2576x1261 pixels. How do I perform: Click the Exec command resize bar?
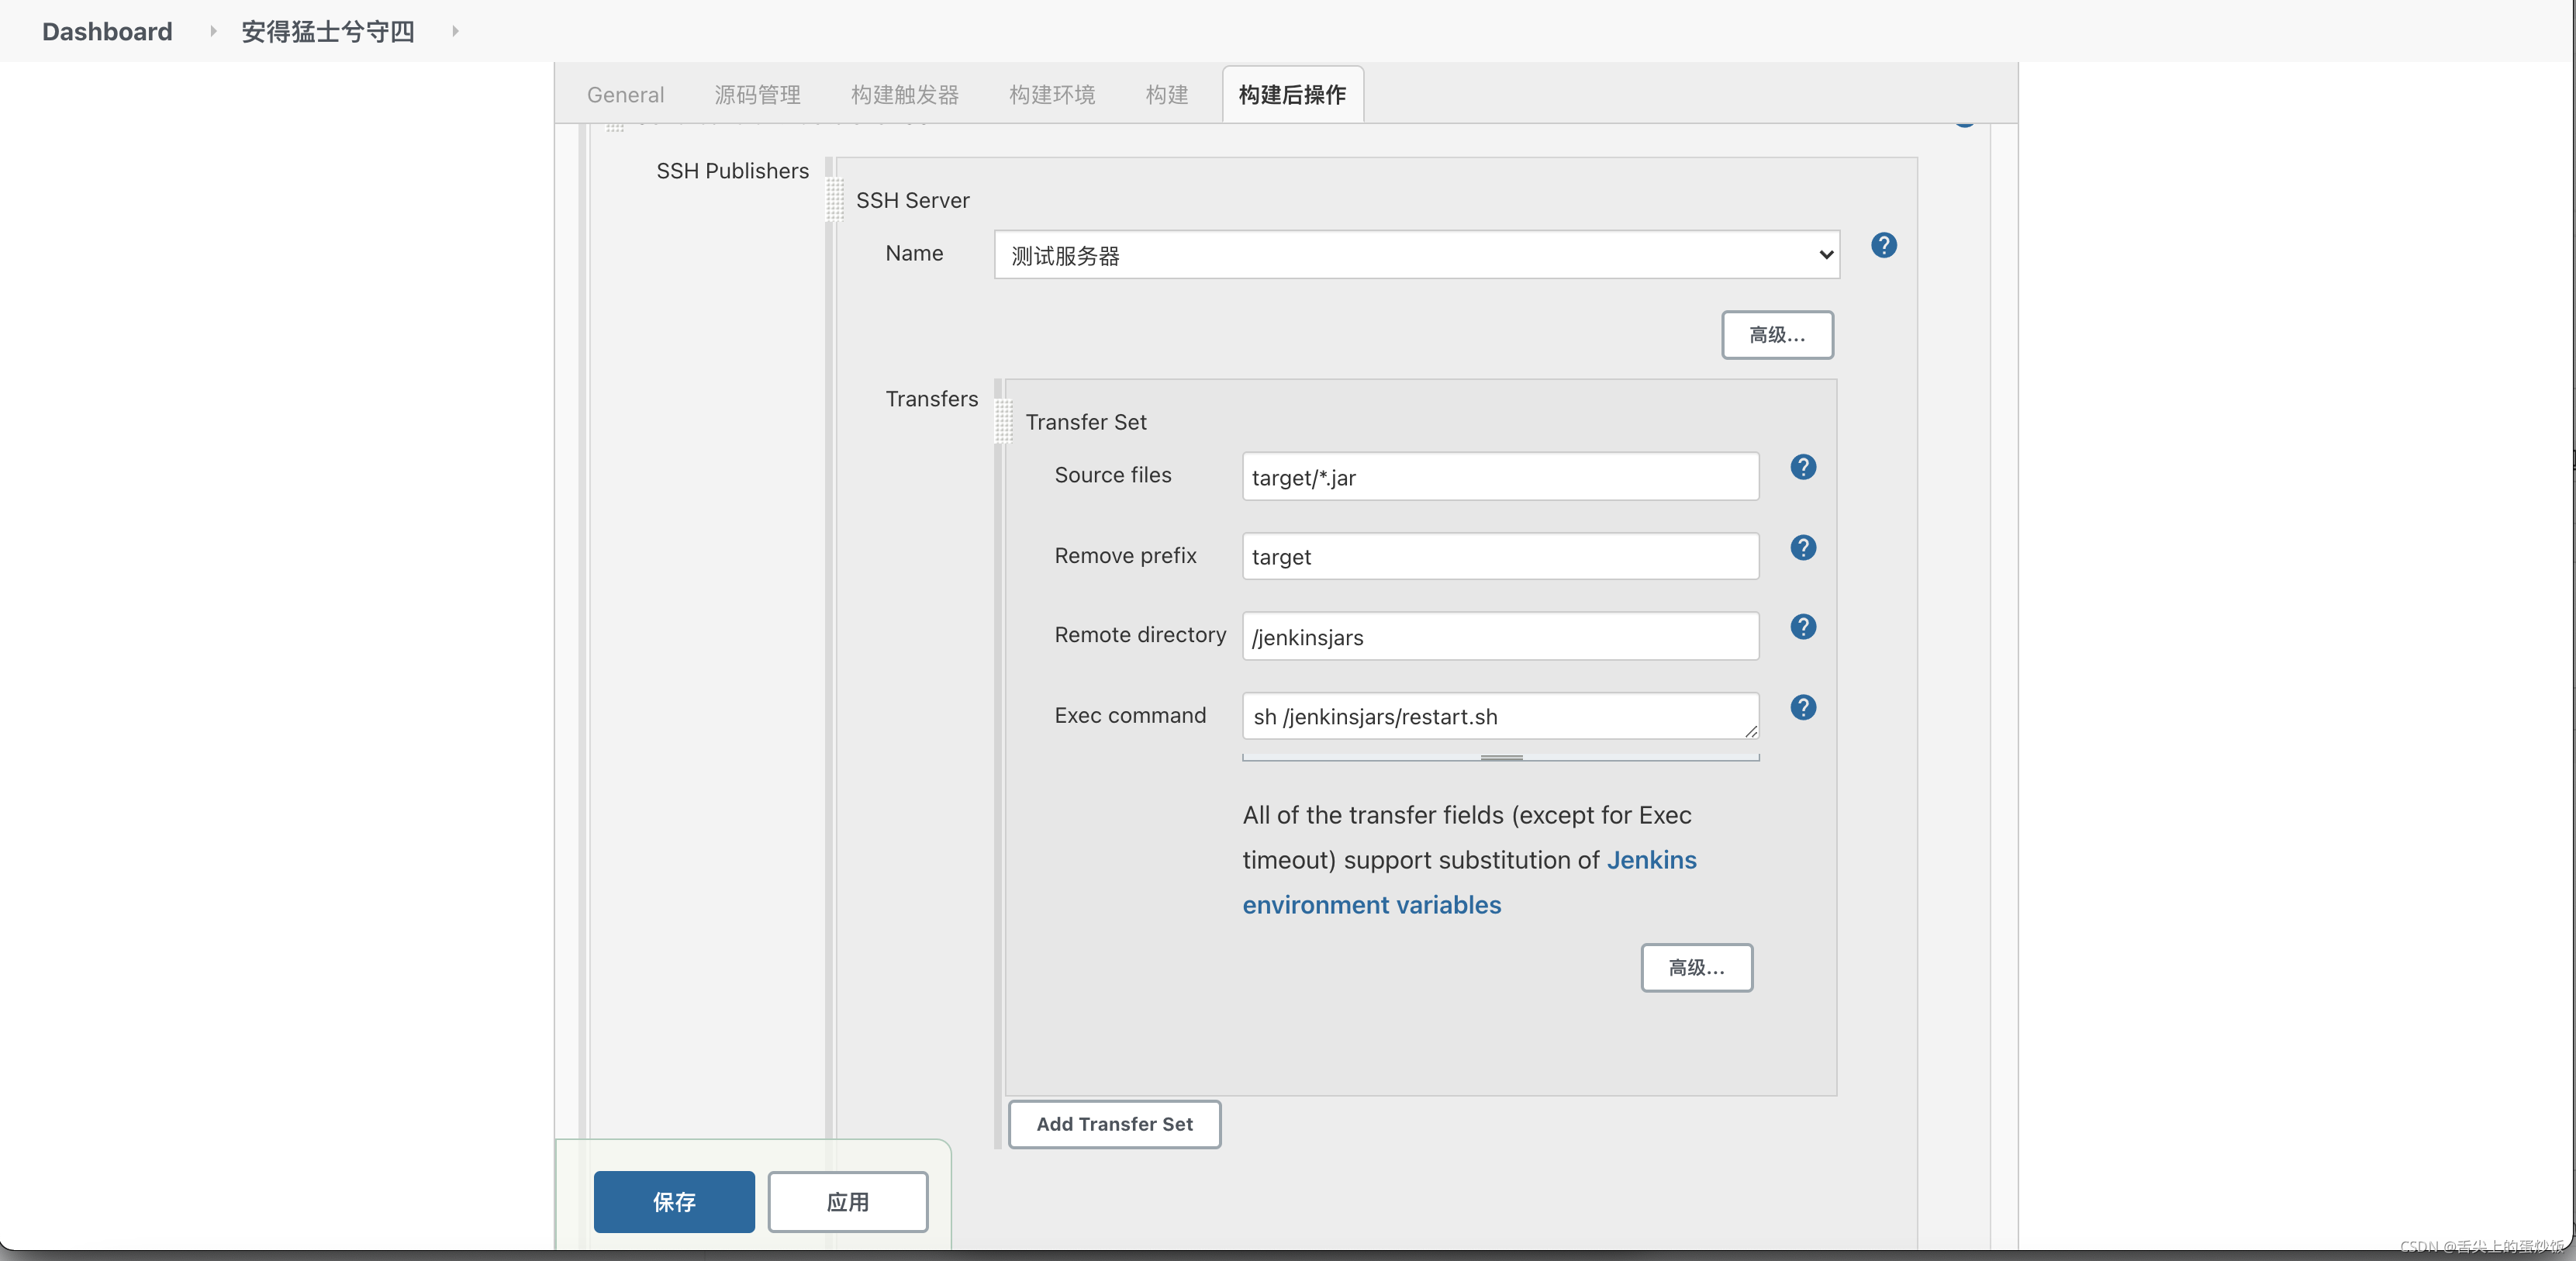pos(1500,757)
